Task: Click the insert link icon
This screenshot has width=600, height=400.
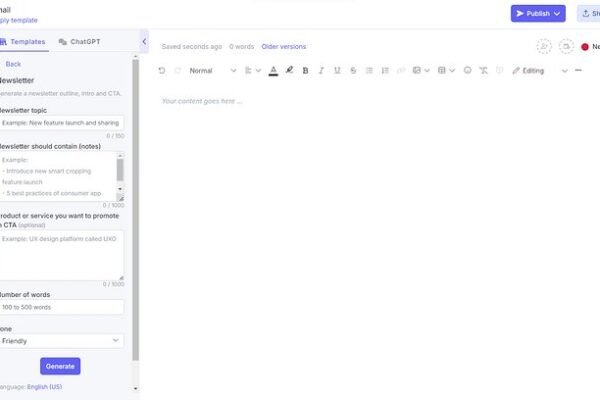Action: (x=401, y=70)
